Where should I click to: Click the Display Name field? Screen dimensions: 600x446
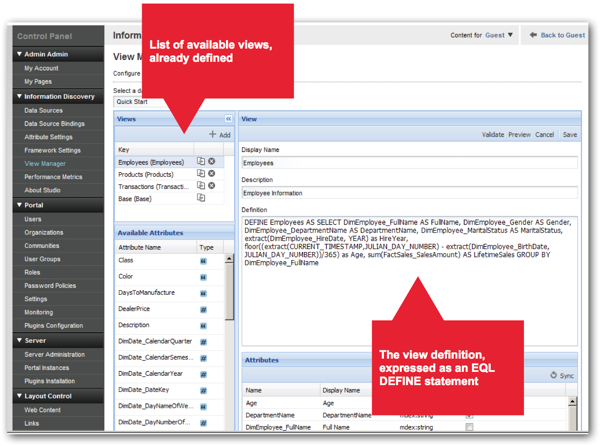click(409, 163)
